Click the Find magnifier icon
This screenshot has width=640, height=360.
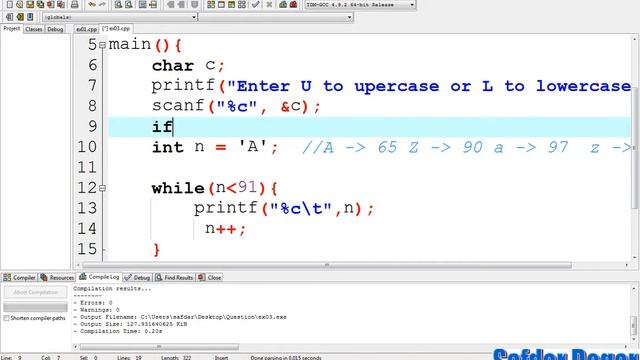coord(118,5)
